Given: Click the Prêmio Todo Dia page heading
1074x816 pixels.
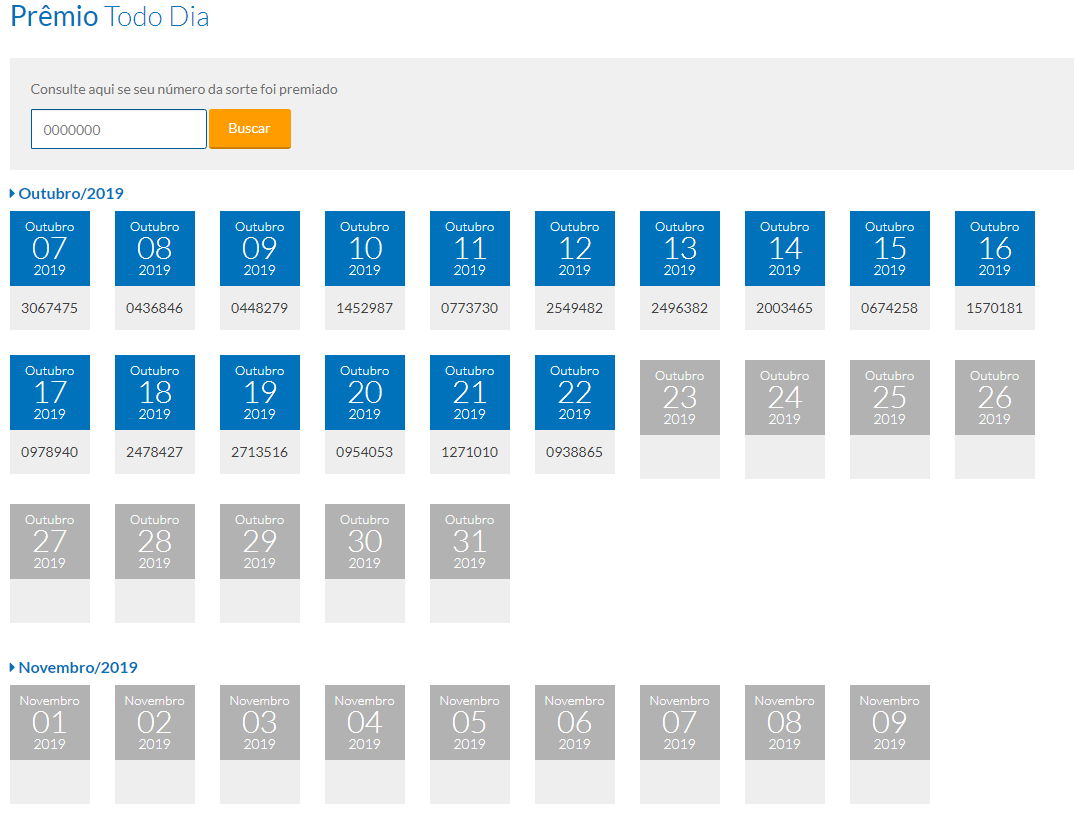Looking at the screenshot, I should coord(110,17).
